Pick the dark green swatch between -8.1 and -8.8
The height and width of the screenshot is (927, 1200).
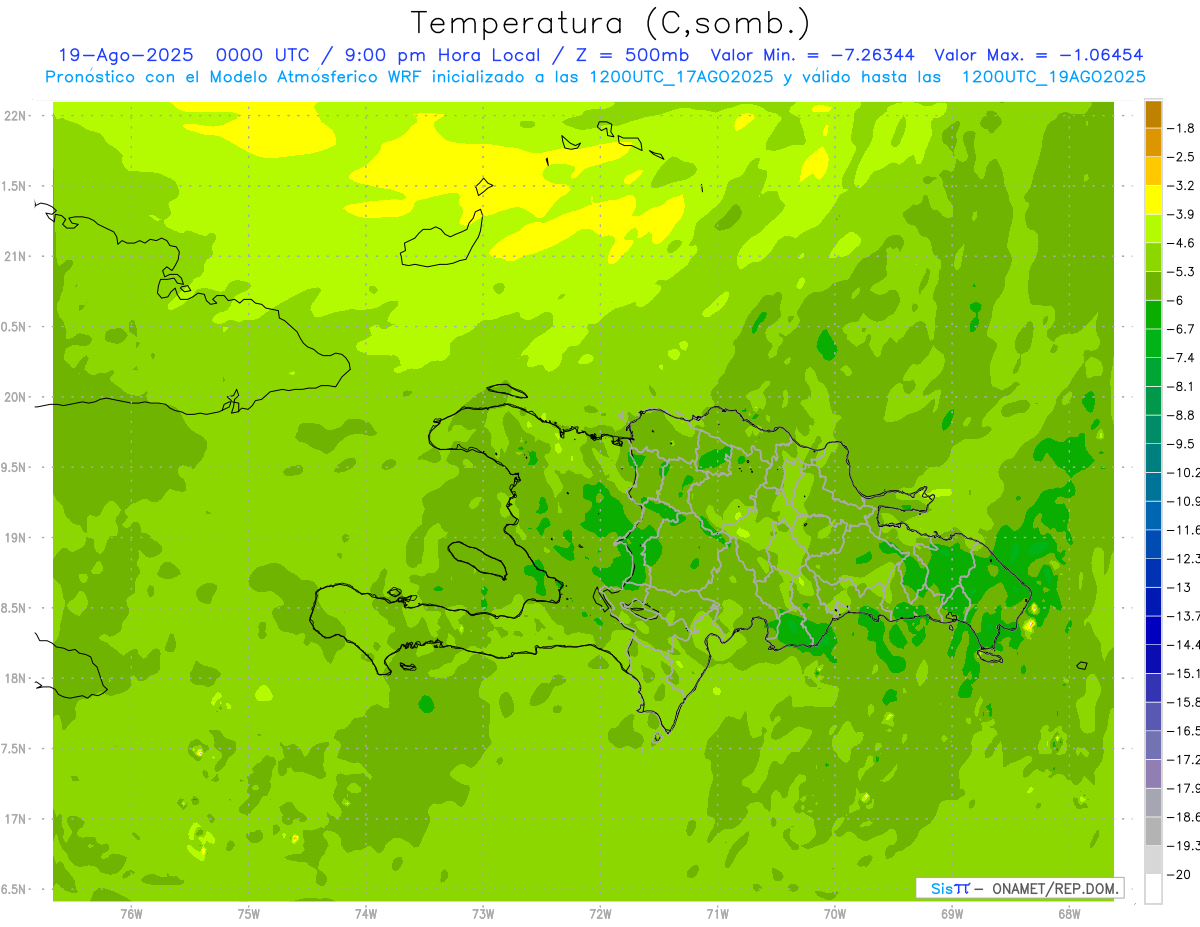coord(1153,401)
